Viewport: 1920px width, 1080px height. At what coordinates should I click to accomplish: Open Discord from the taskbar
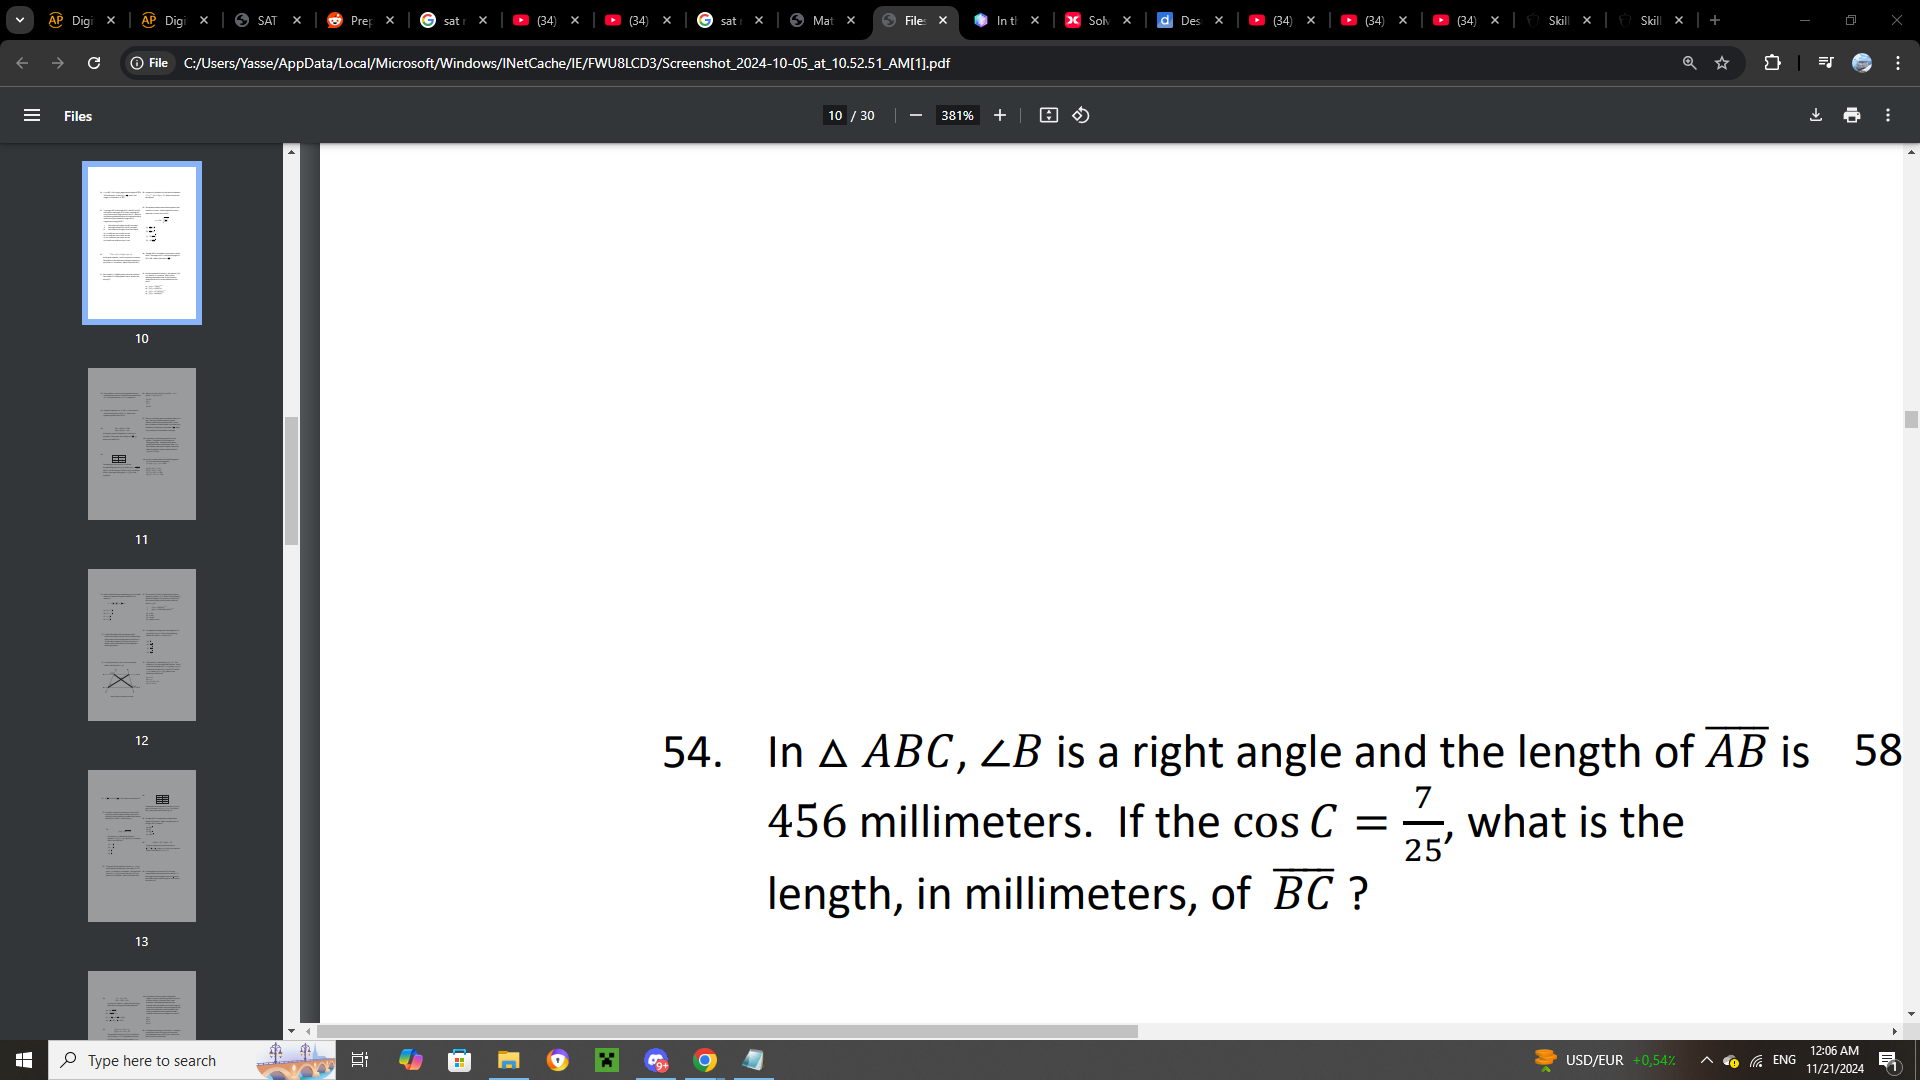[656, 1060]
